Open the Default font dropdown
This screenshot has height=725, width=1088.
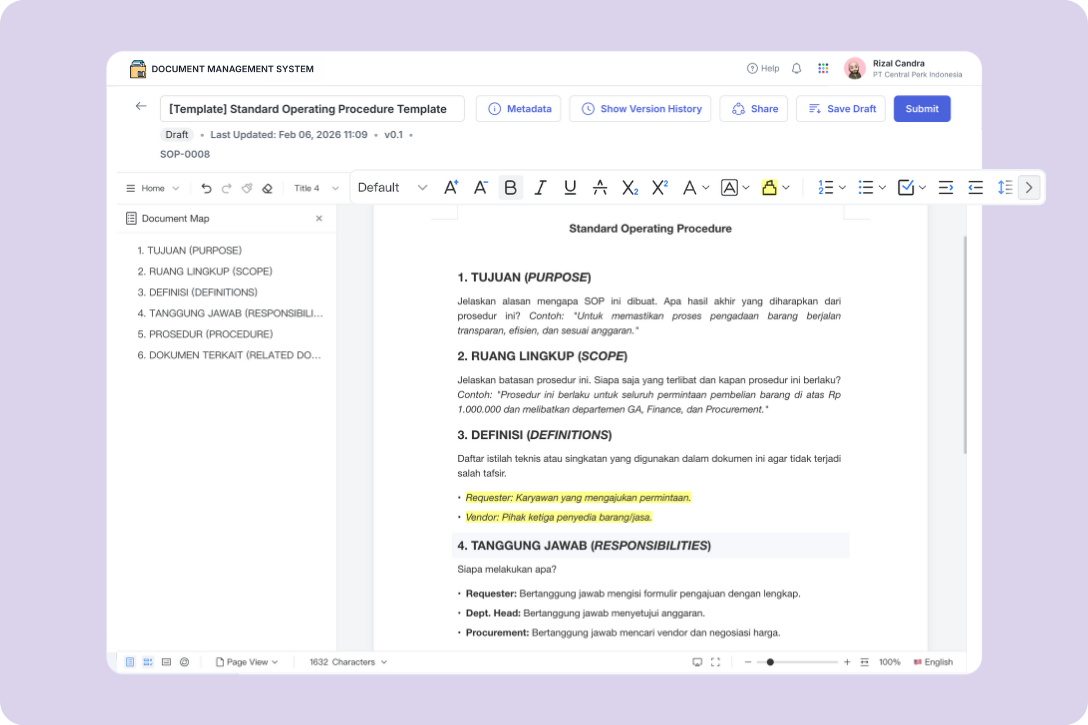click(392, 187)
